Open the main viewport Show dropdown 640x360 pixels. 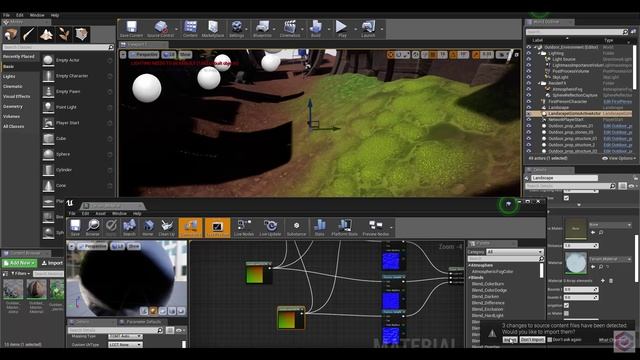coord(185,54)
